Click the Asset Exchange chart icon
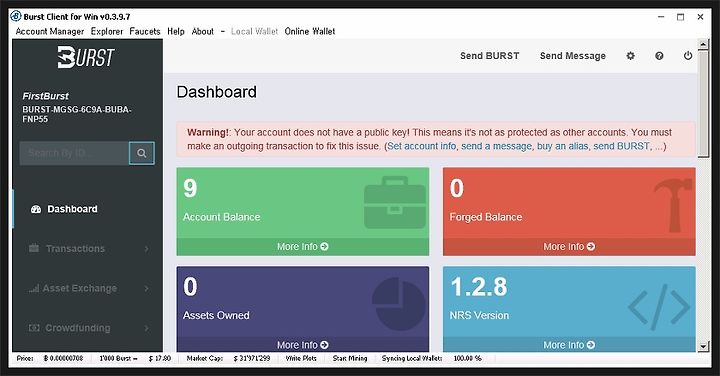 click(34, 288)
